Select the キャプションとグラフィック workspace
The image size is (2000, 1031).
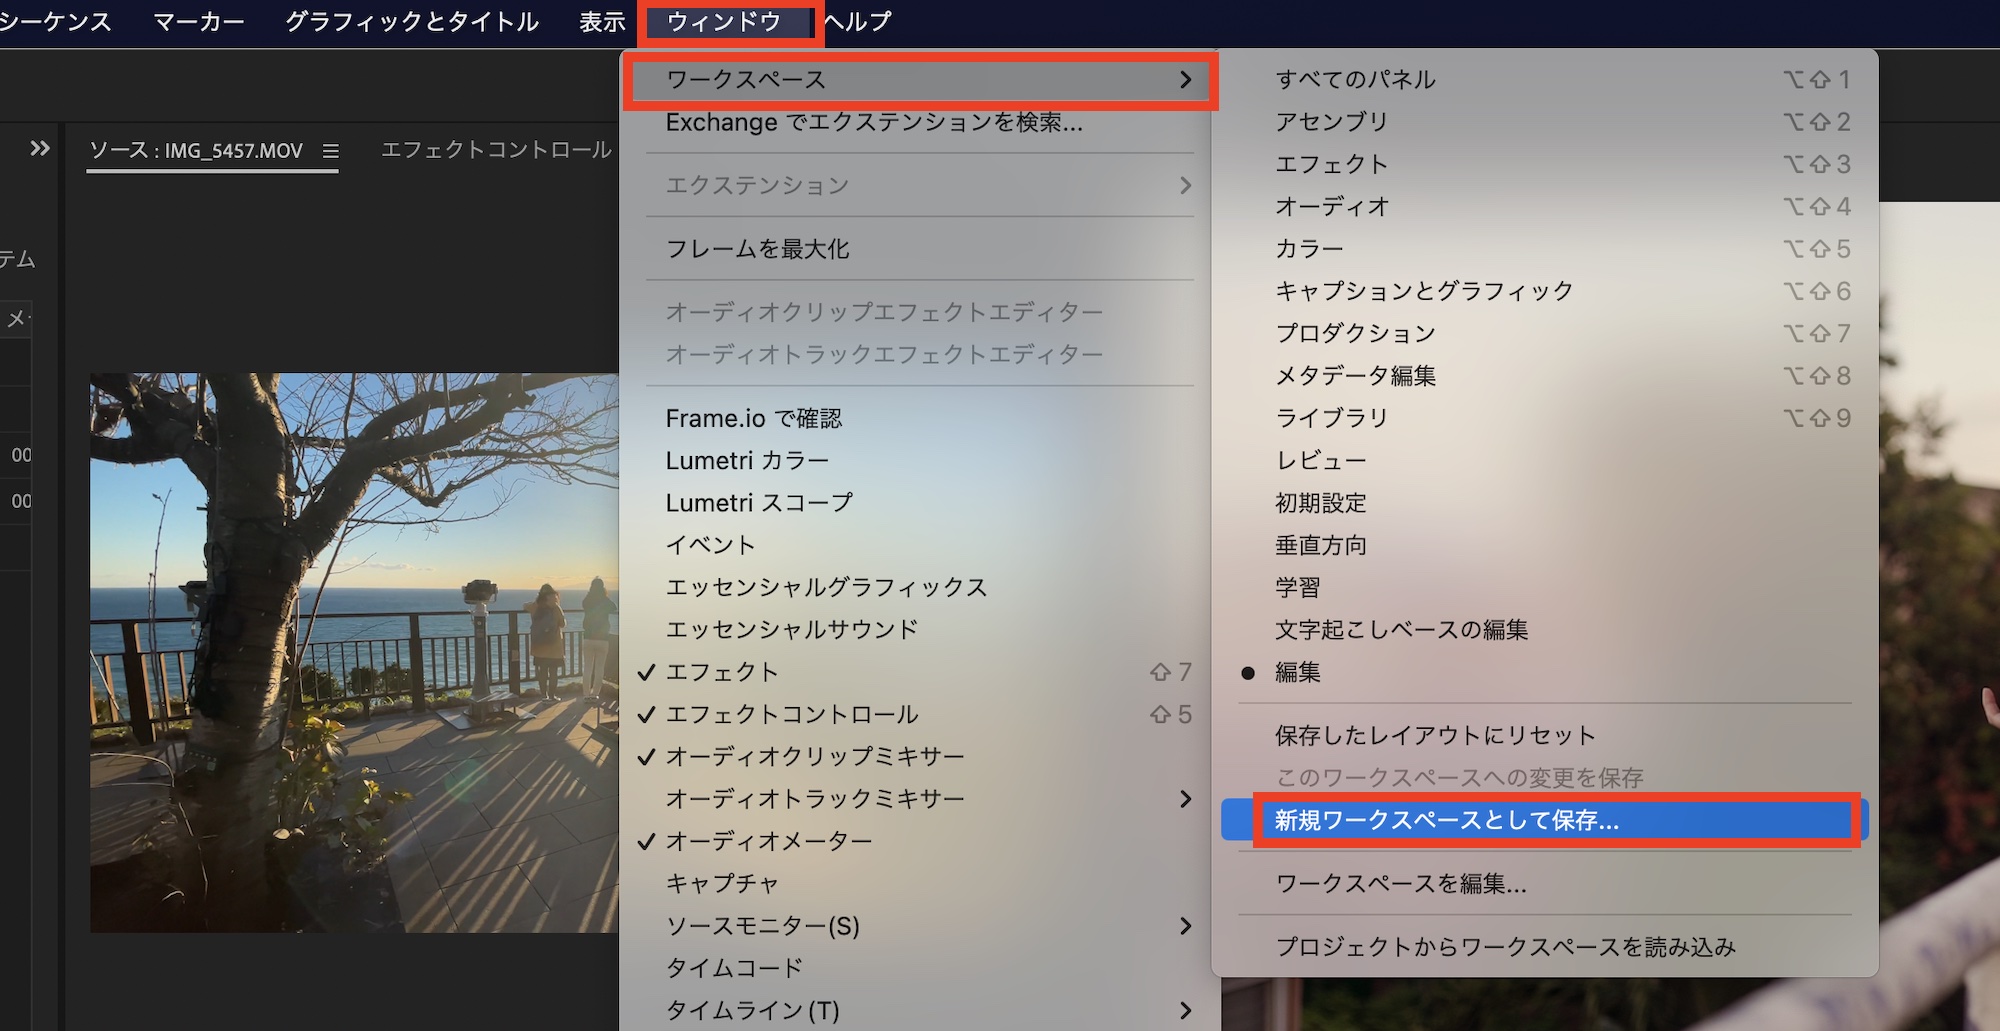click(x=1545, y=291)
